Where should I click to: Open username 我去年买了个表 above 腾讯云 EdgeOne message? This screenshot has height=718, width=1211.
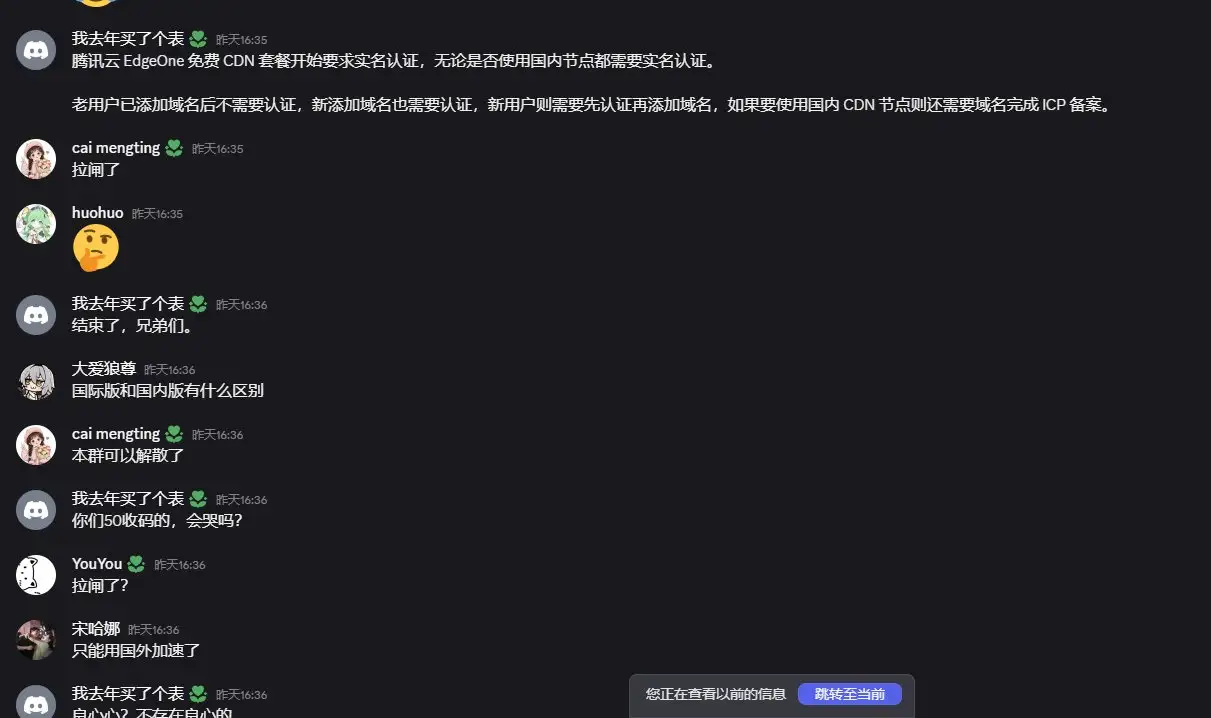click(128, 39)
